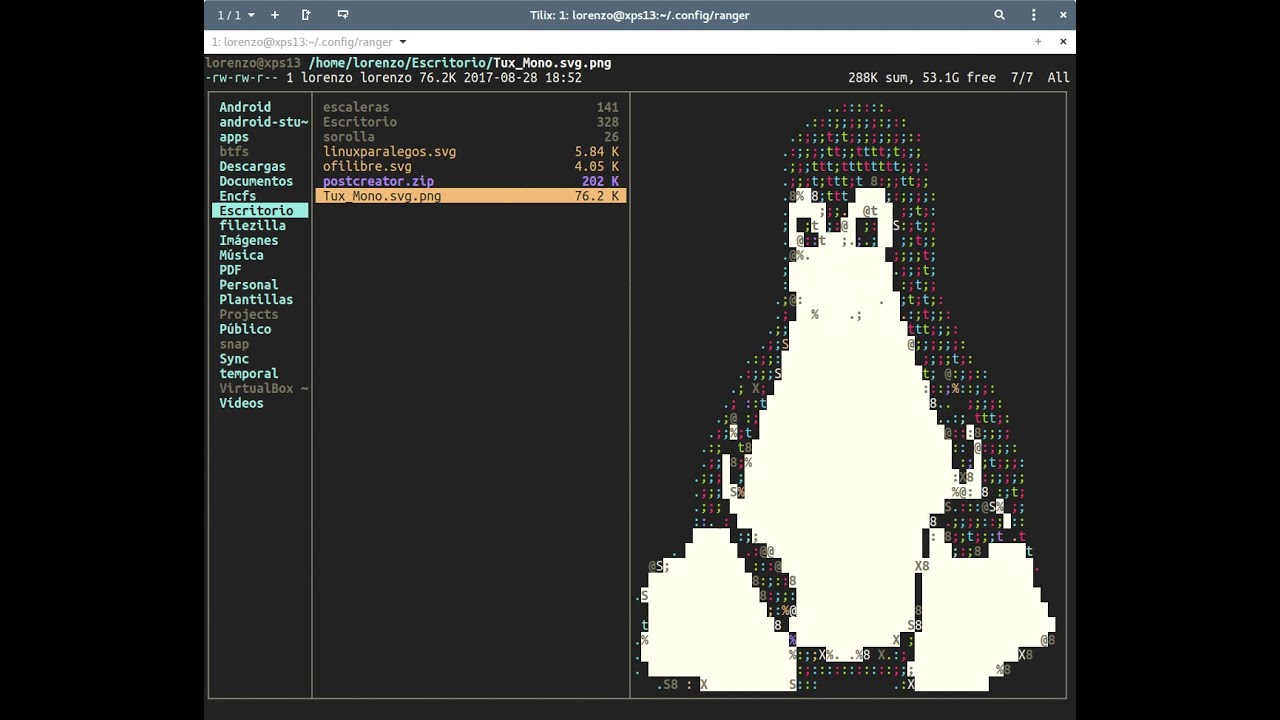Click the 288K sum, 53.1G free status
Viewport: 1280px width, 720px height.
point(921,78)
